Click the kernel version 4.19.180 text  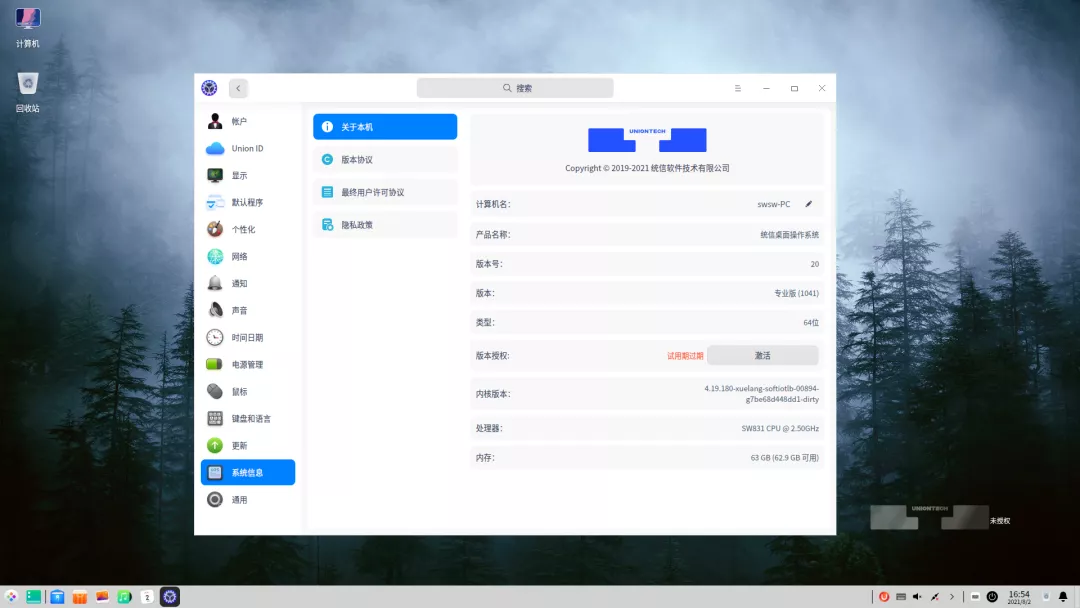tap(761, 394)
